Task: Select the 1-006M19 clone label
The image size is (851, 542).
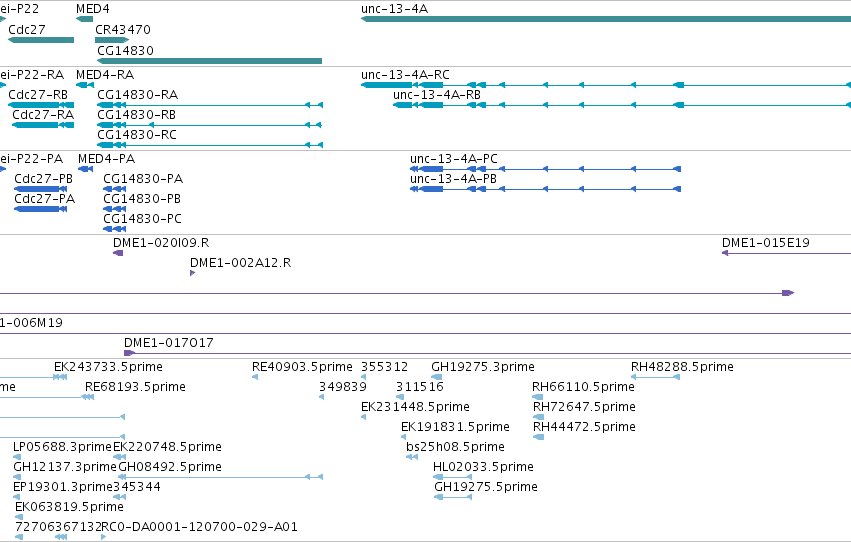Action: coord(31,323)
